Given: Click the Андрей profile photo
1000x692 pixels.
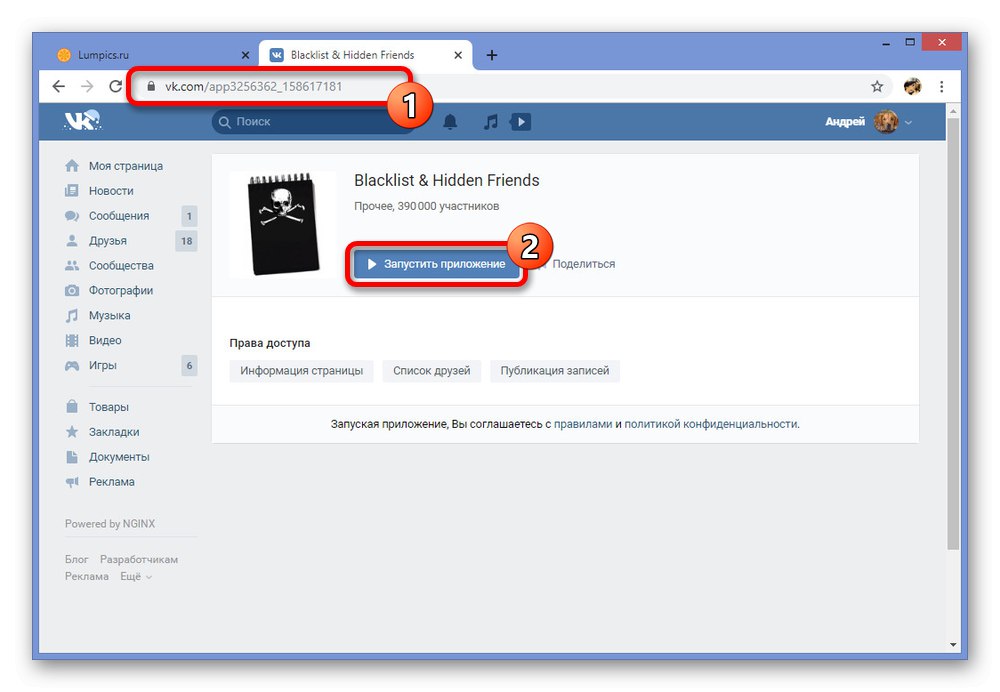Looking at the screenshot, I should pyautogui.click(x=886, y=121).
